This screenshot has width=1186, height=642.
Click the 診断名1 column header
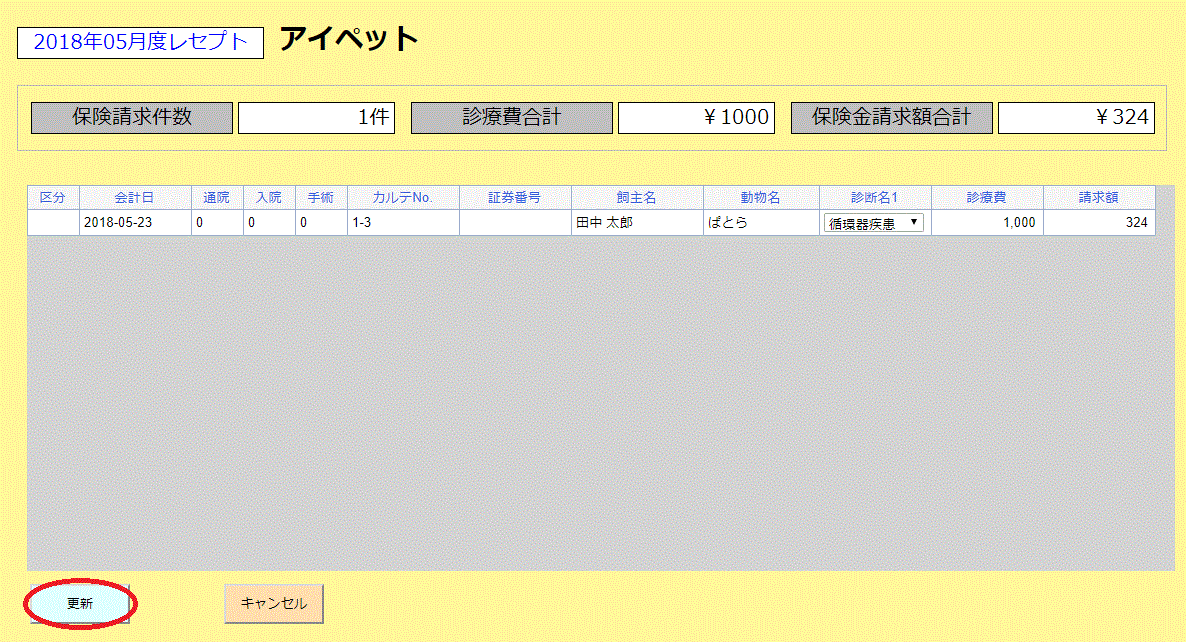click(875, 197)
